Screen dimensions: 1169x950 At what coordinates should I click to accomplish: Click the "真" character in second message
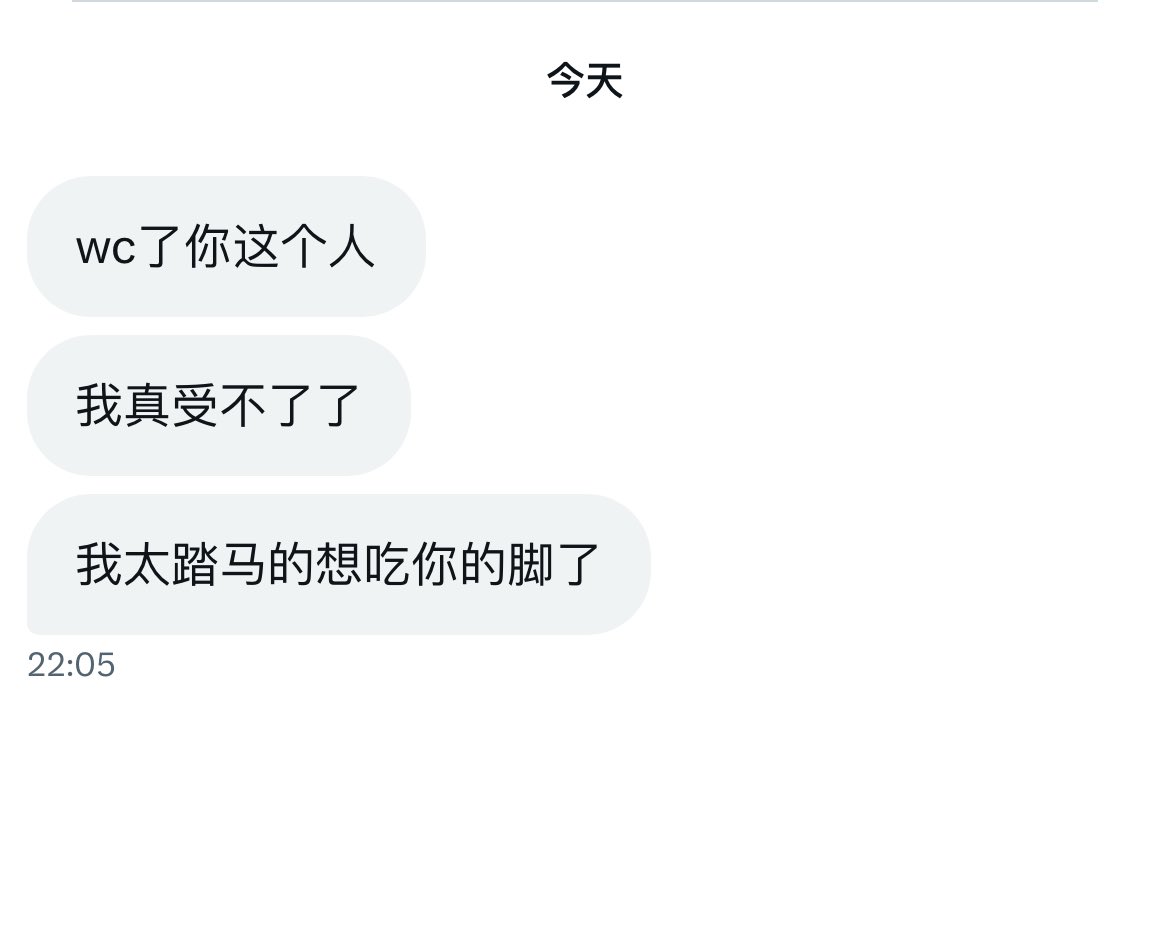tap(147, 405)
